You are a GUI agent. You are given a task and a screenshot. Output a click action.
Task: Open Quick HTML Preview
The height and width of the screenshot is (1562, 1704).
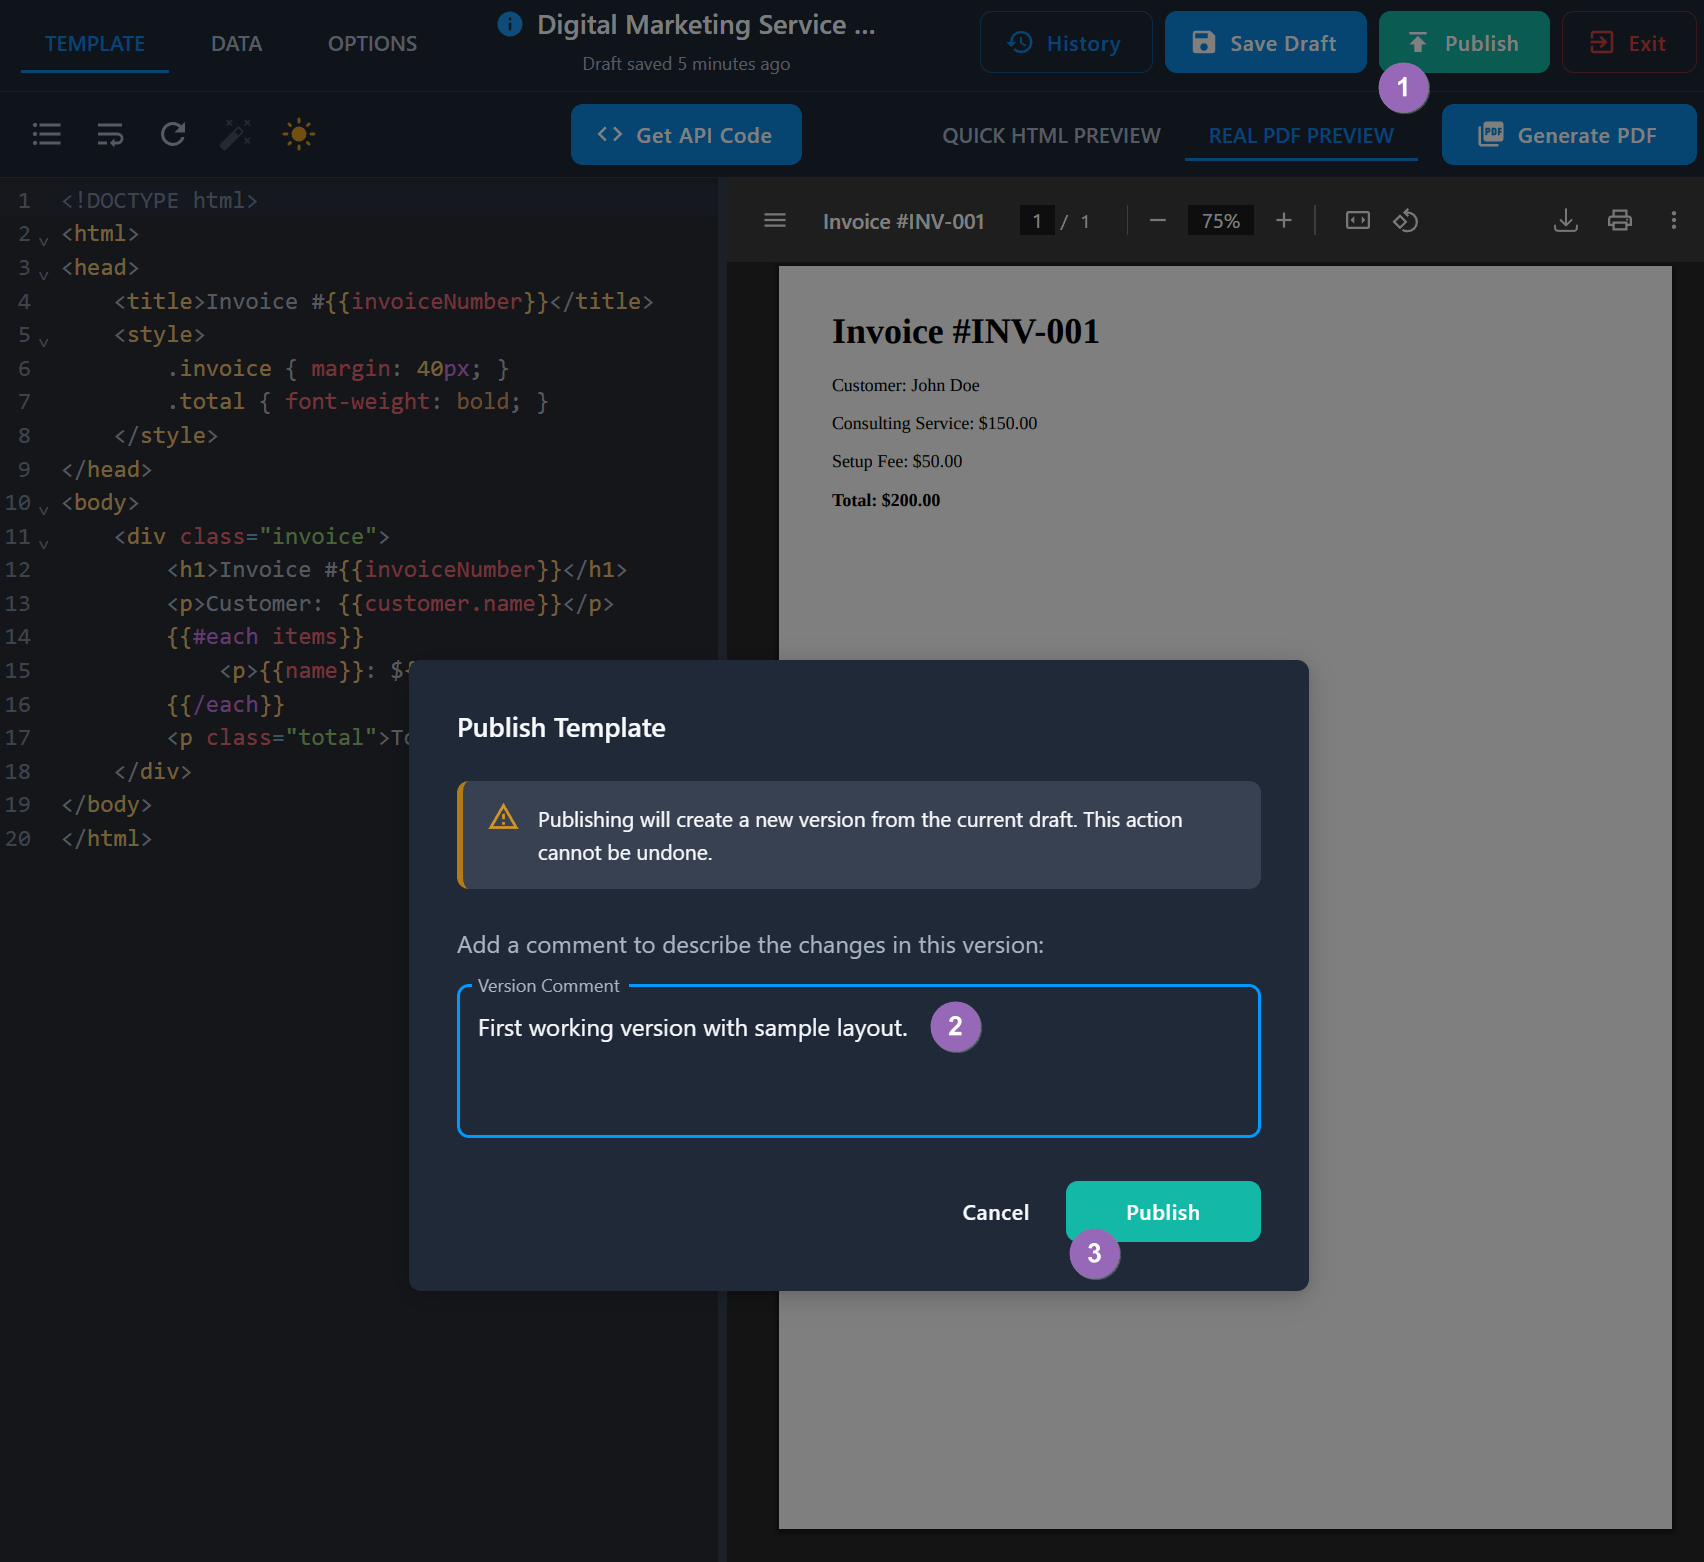(1051, 135)
